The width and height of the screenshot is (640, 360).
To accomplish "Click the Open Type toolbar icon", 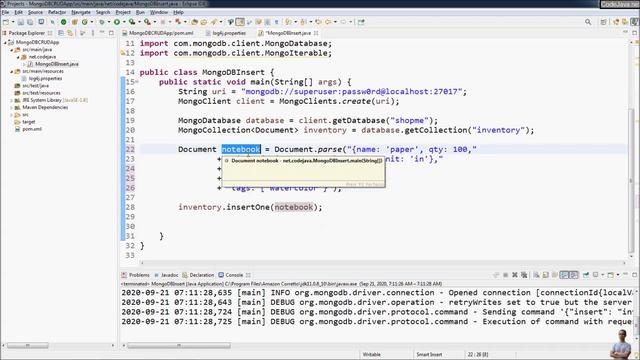I will 195,22.
